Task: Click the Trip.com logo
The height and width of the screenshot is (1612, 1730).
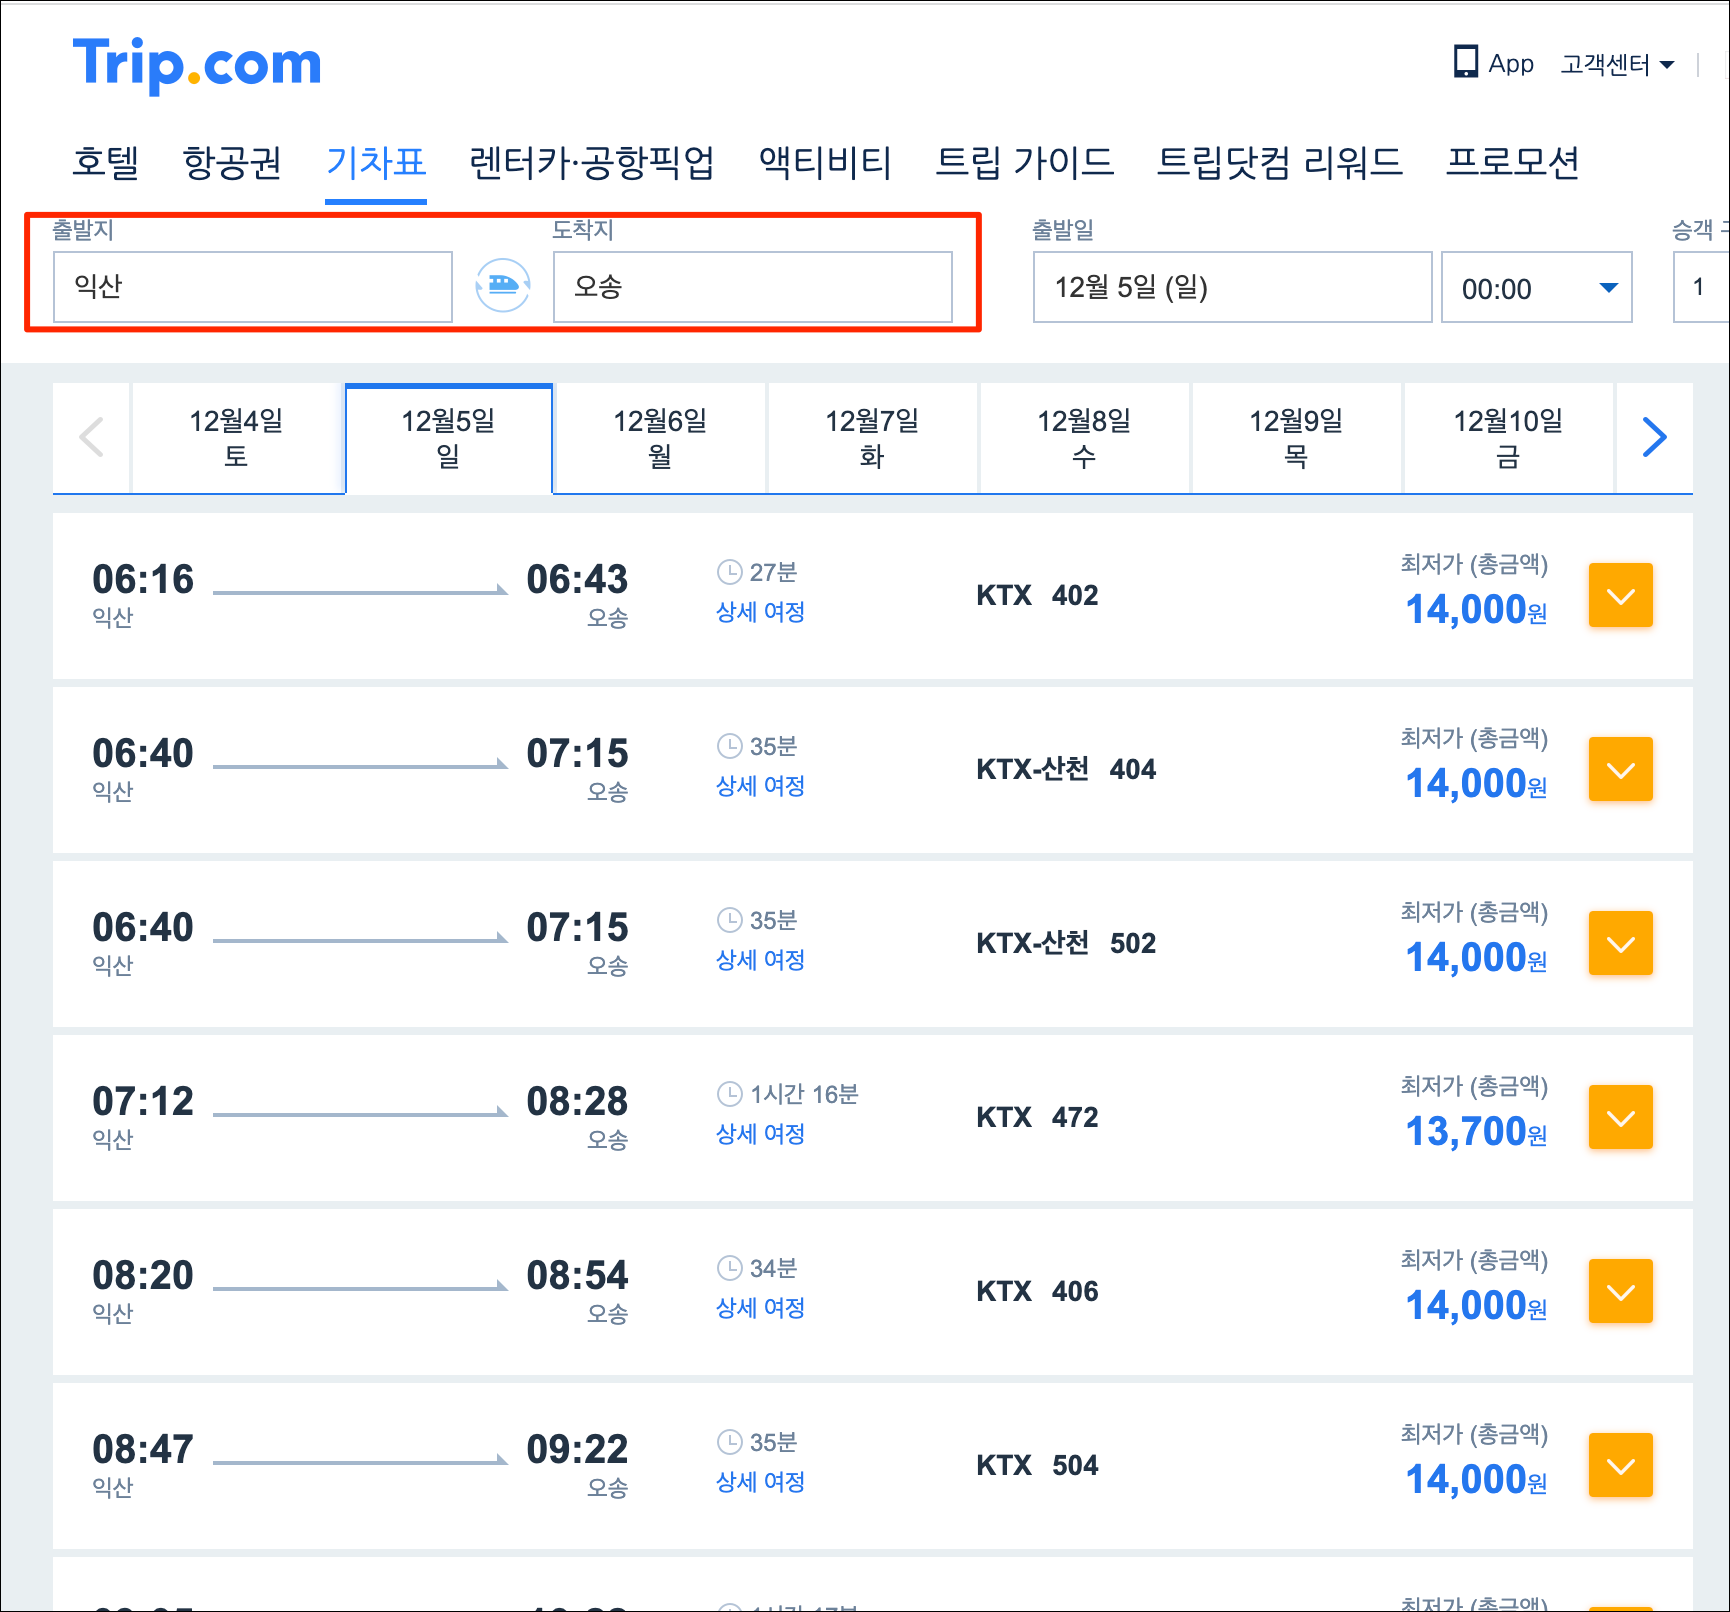Action: pos(197,64)
